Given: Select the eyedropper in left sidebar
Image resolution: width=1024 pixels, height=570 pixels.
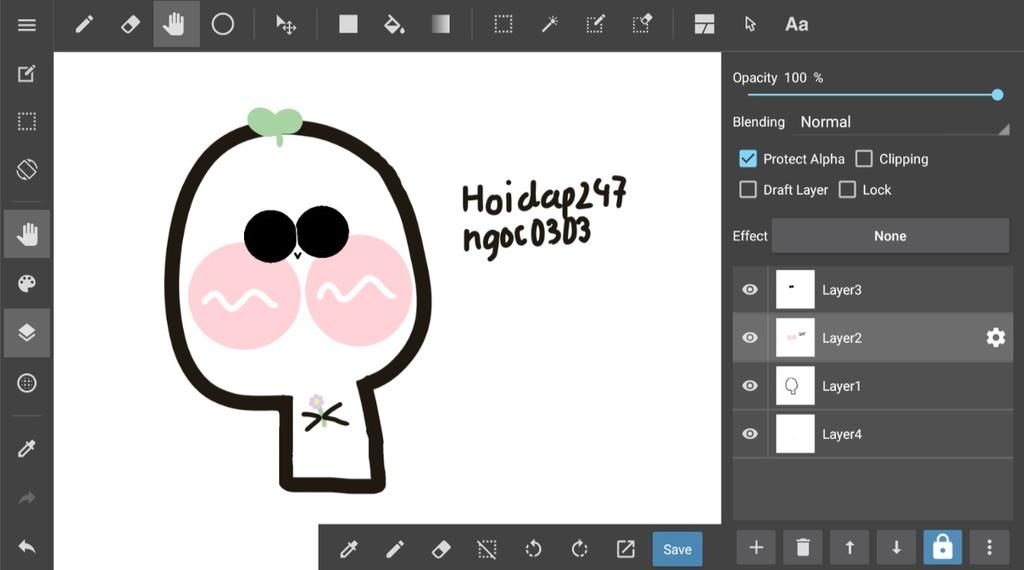Looking at the screenshot, I should [27, 449].
